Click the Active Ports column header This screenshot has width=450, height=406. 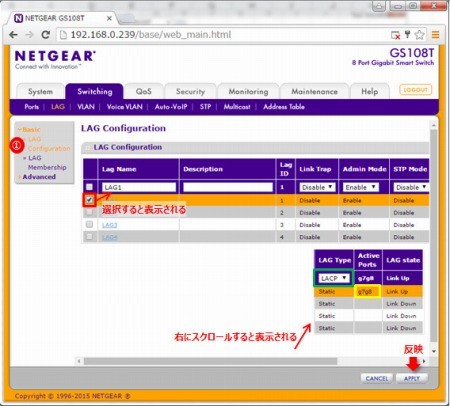368,260
